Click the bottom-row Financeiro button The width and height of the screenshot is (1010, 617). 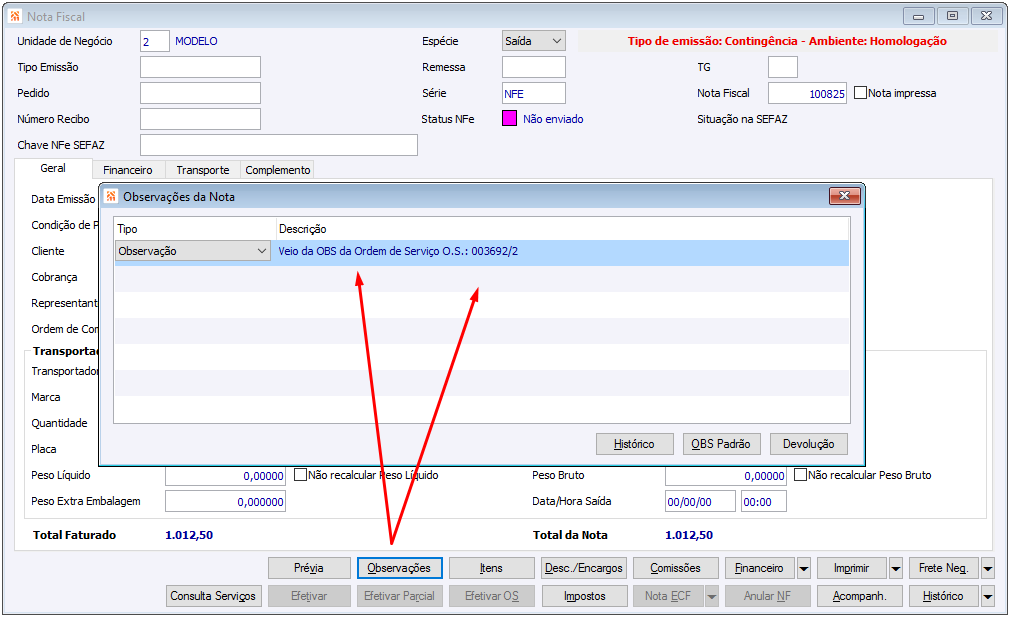click(x=759, y=568)
